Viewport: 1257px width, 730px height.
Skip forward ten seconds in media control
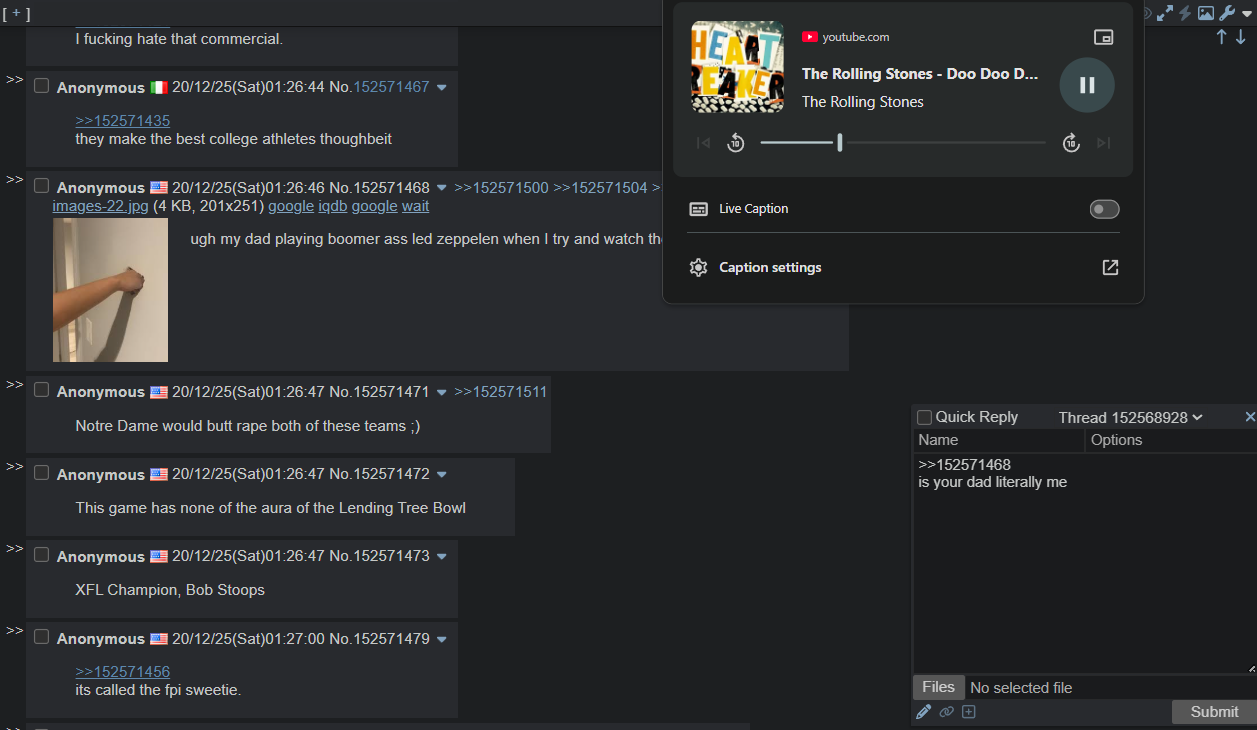click(1071, 143)
